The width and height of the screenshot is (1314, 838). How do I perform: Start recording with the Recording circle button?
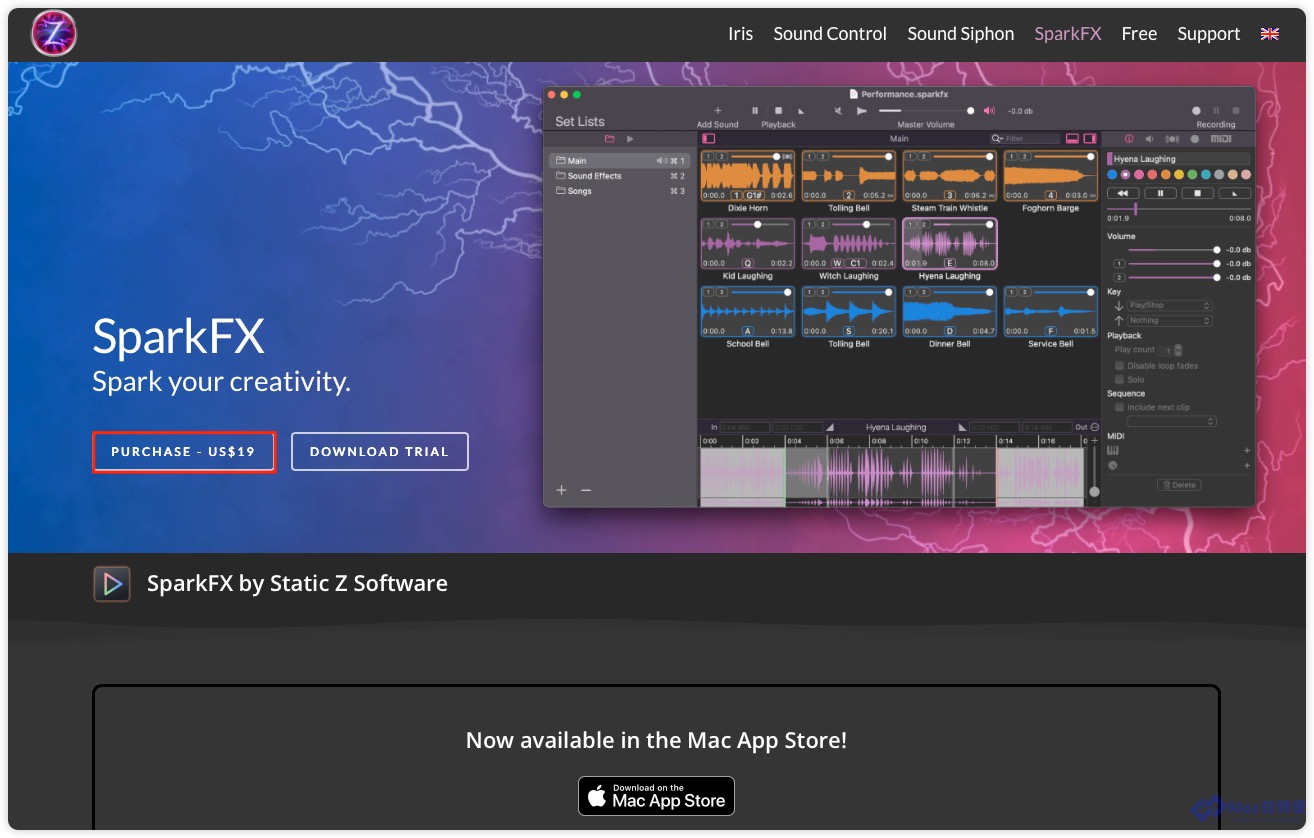(x=1196, y=111)
